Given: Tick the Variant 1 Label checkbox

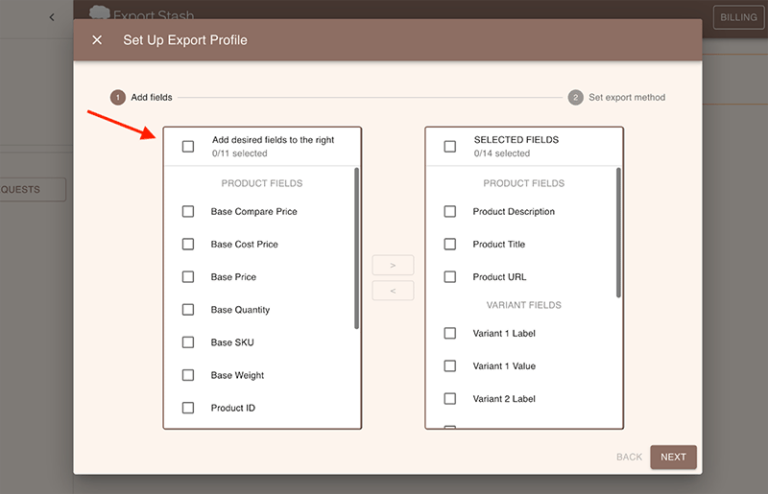Looking at the screenshot, I should click(450, 333).
